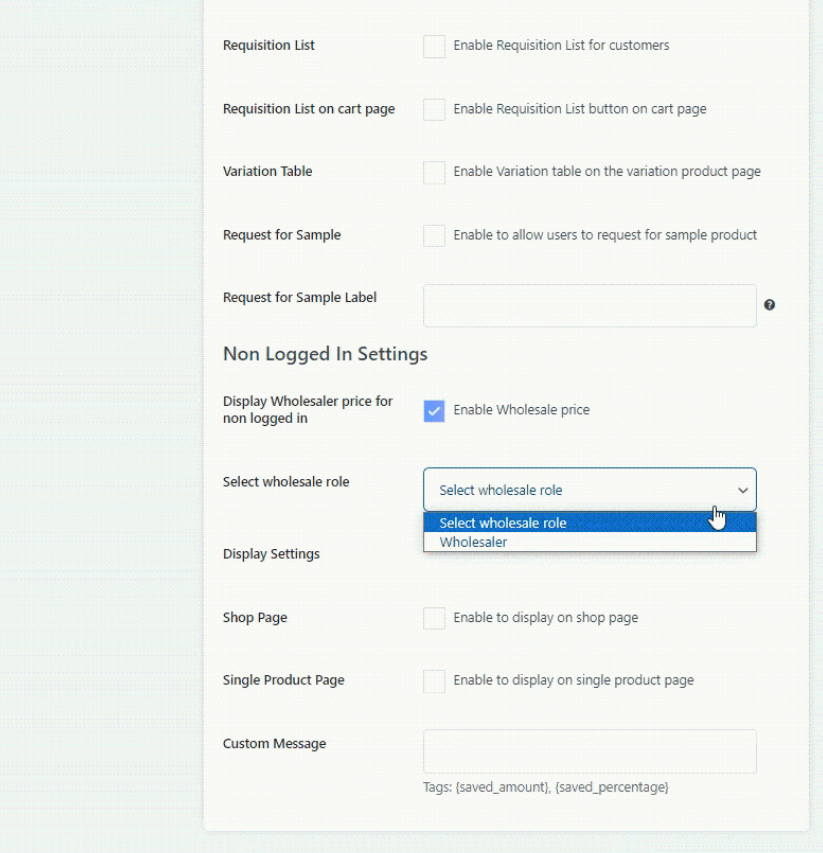Click 'Enable to display on single product page' text
823x853 pixels.
point(573,680)
